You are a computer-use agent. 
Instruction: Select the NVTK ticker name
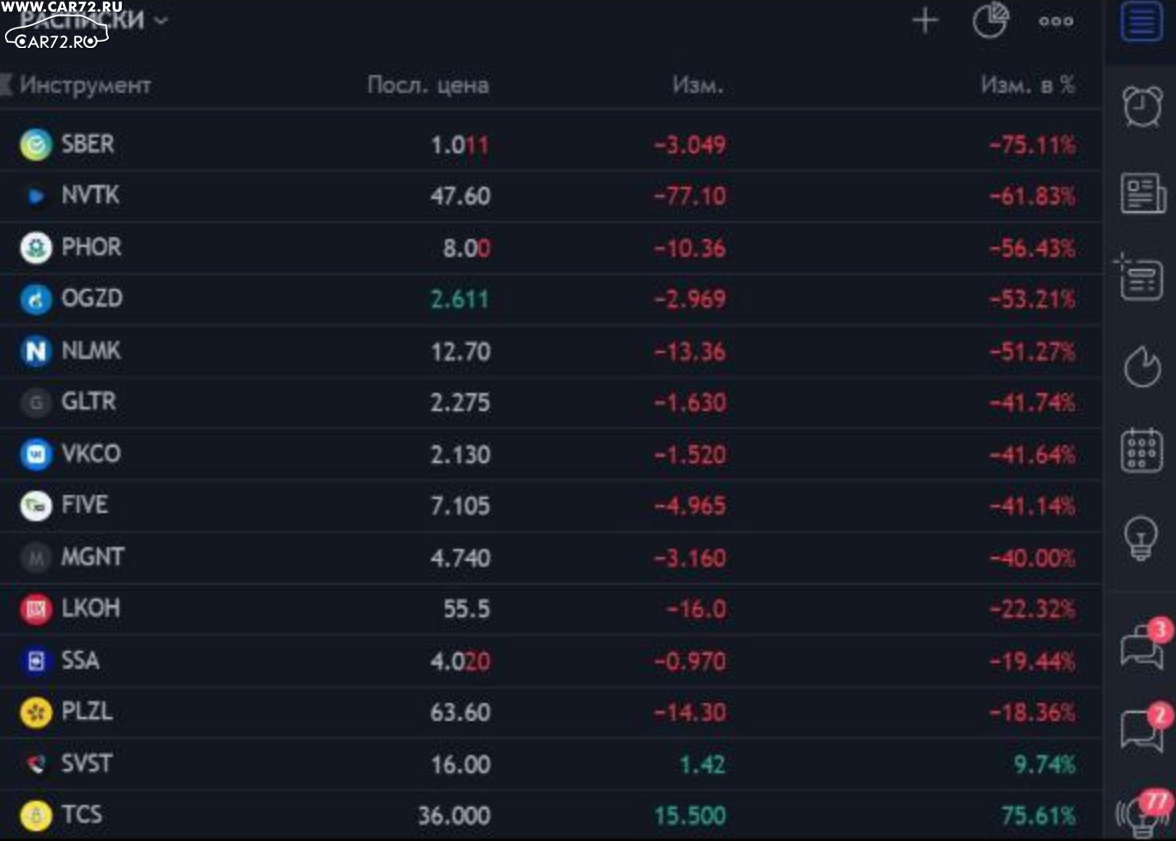click(90, 195)
